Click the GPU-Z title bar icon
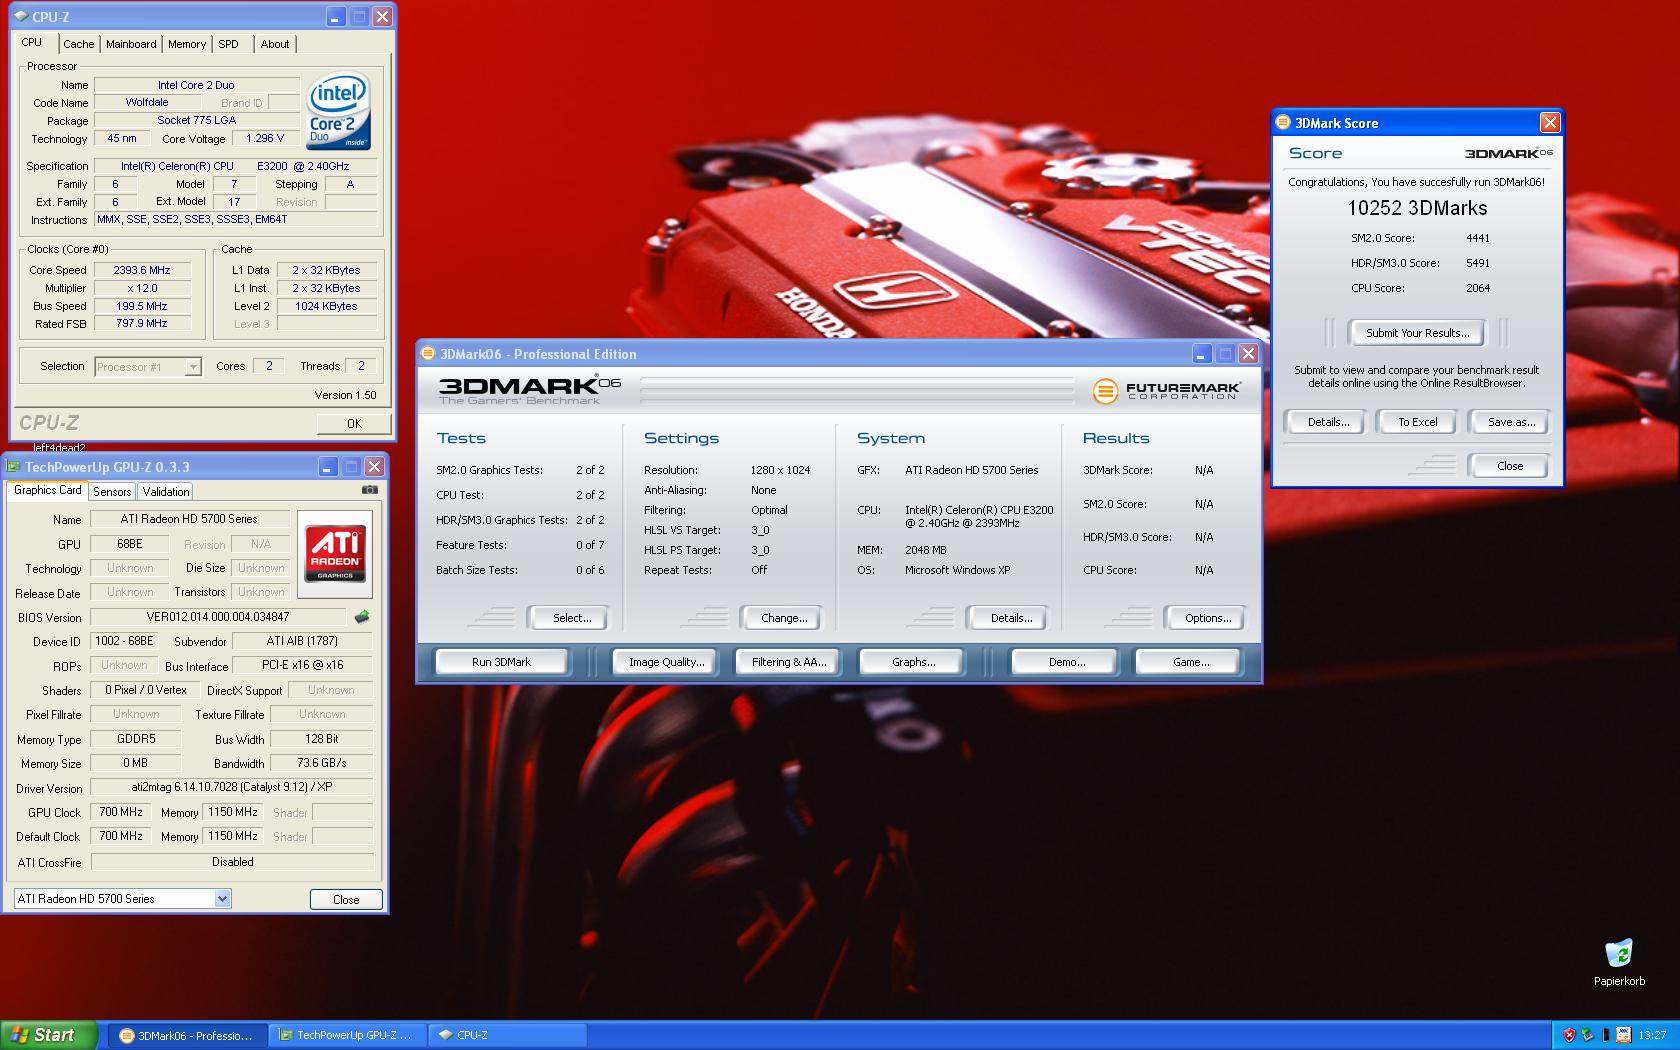The width and height of the screenshot is (1680, 1050). pyautogui.click(x=14, y=467)
